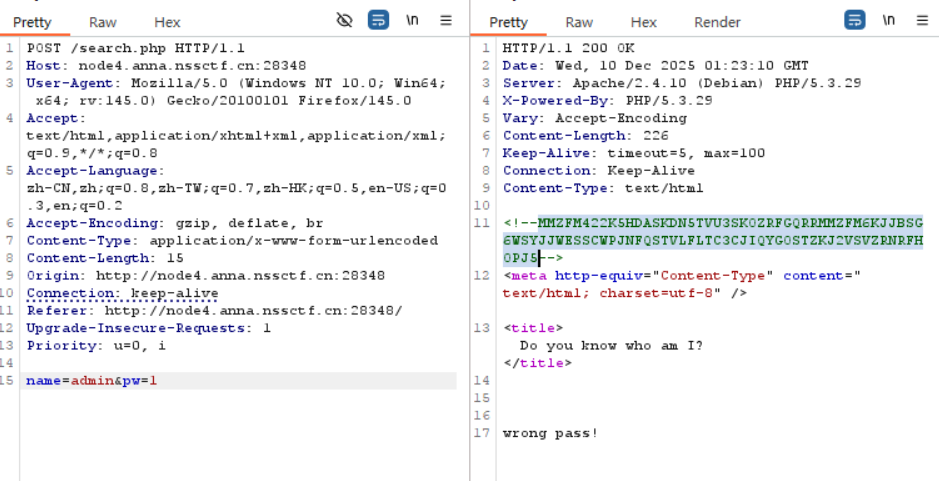Toggle hidden characters eye icon in request pane
The width and height of the screenshot is (939, 481).
point(344,20)
